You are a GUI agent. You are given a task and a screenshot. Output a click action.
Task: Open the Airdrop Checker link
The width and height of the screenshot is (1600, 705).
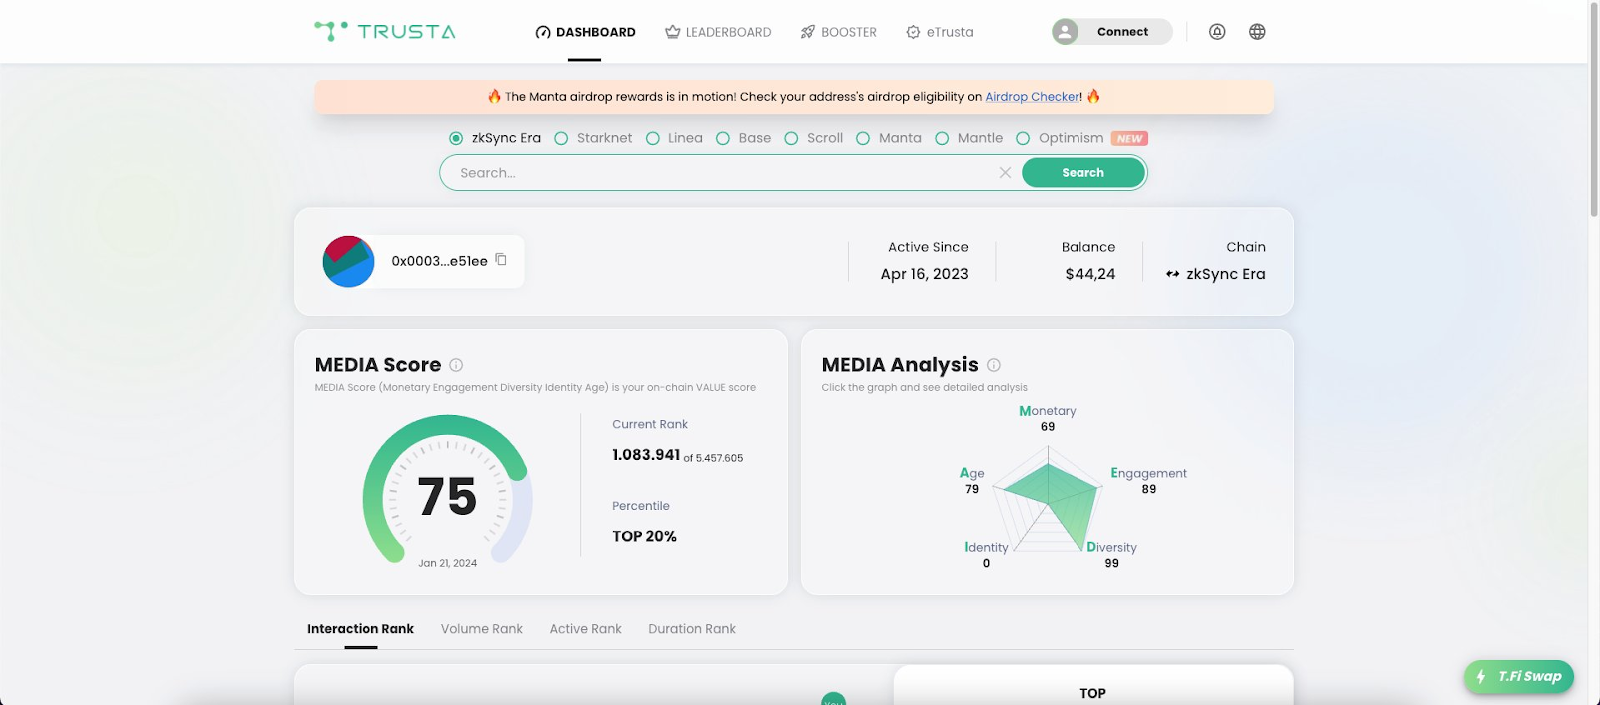point(1032,97)
